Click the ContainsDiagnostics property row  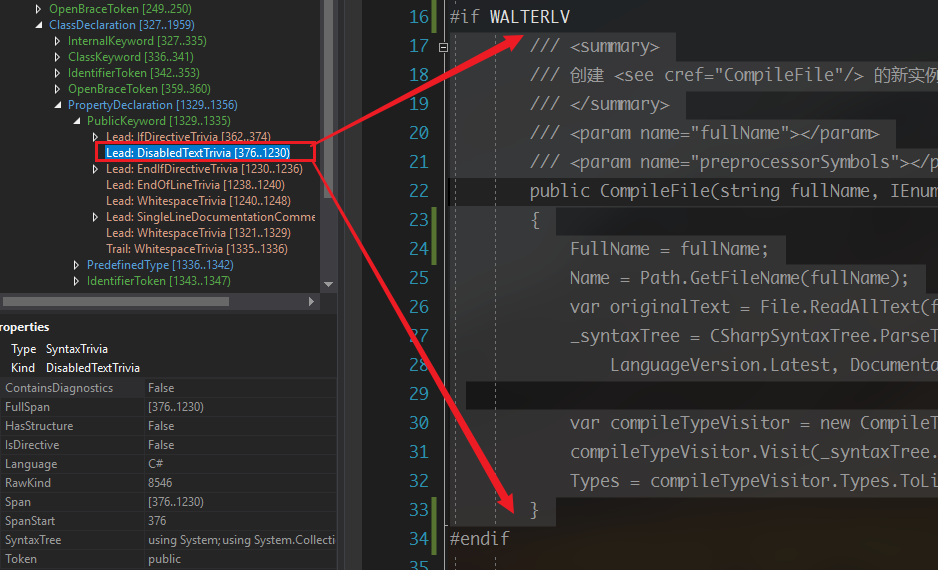click(x=169, y=388)
